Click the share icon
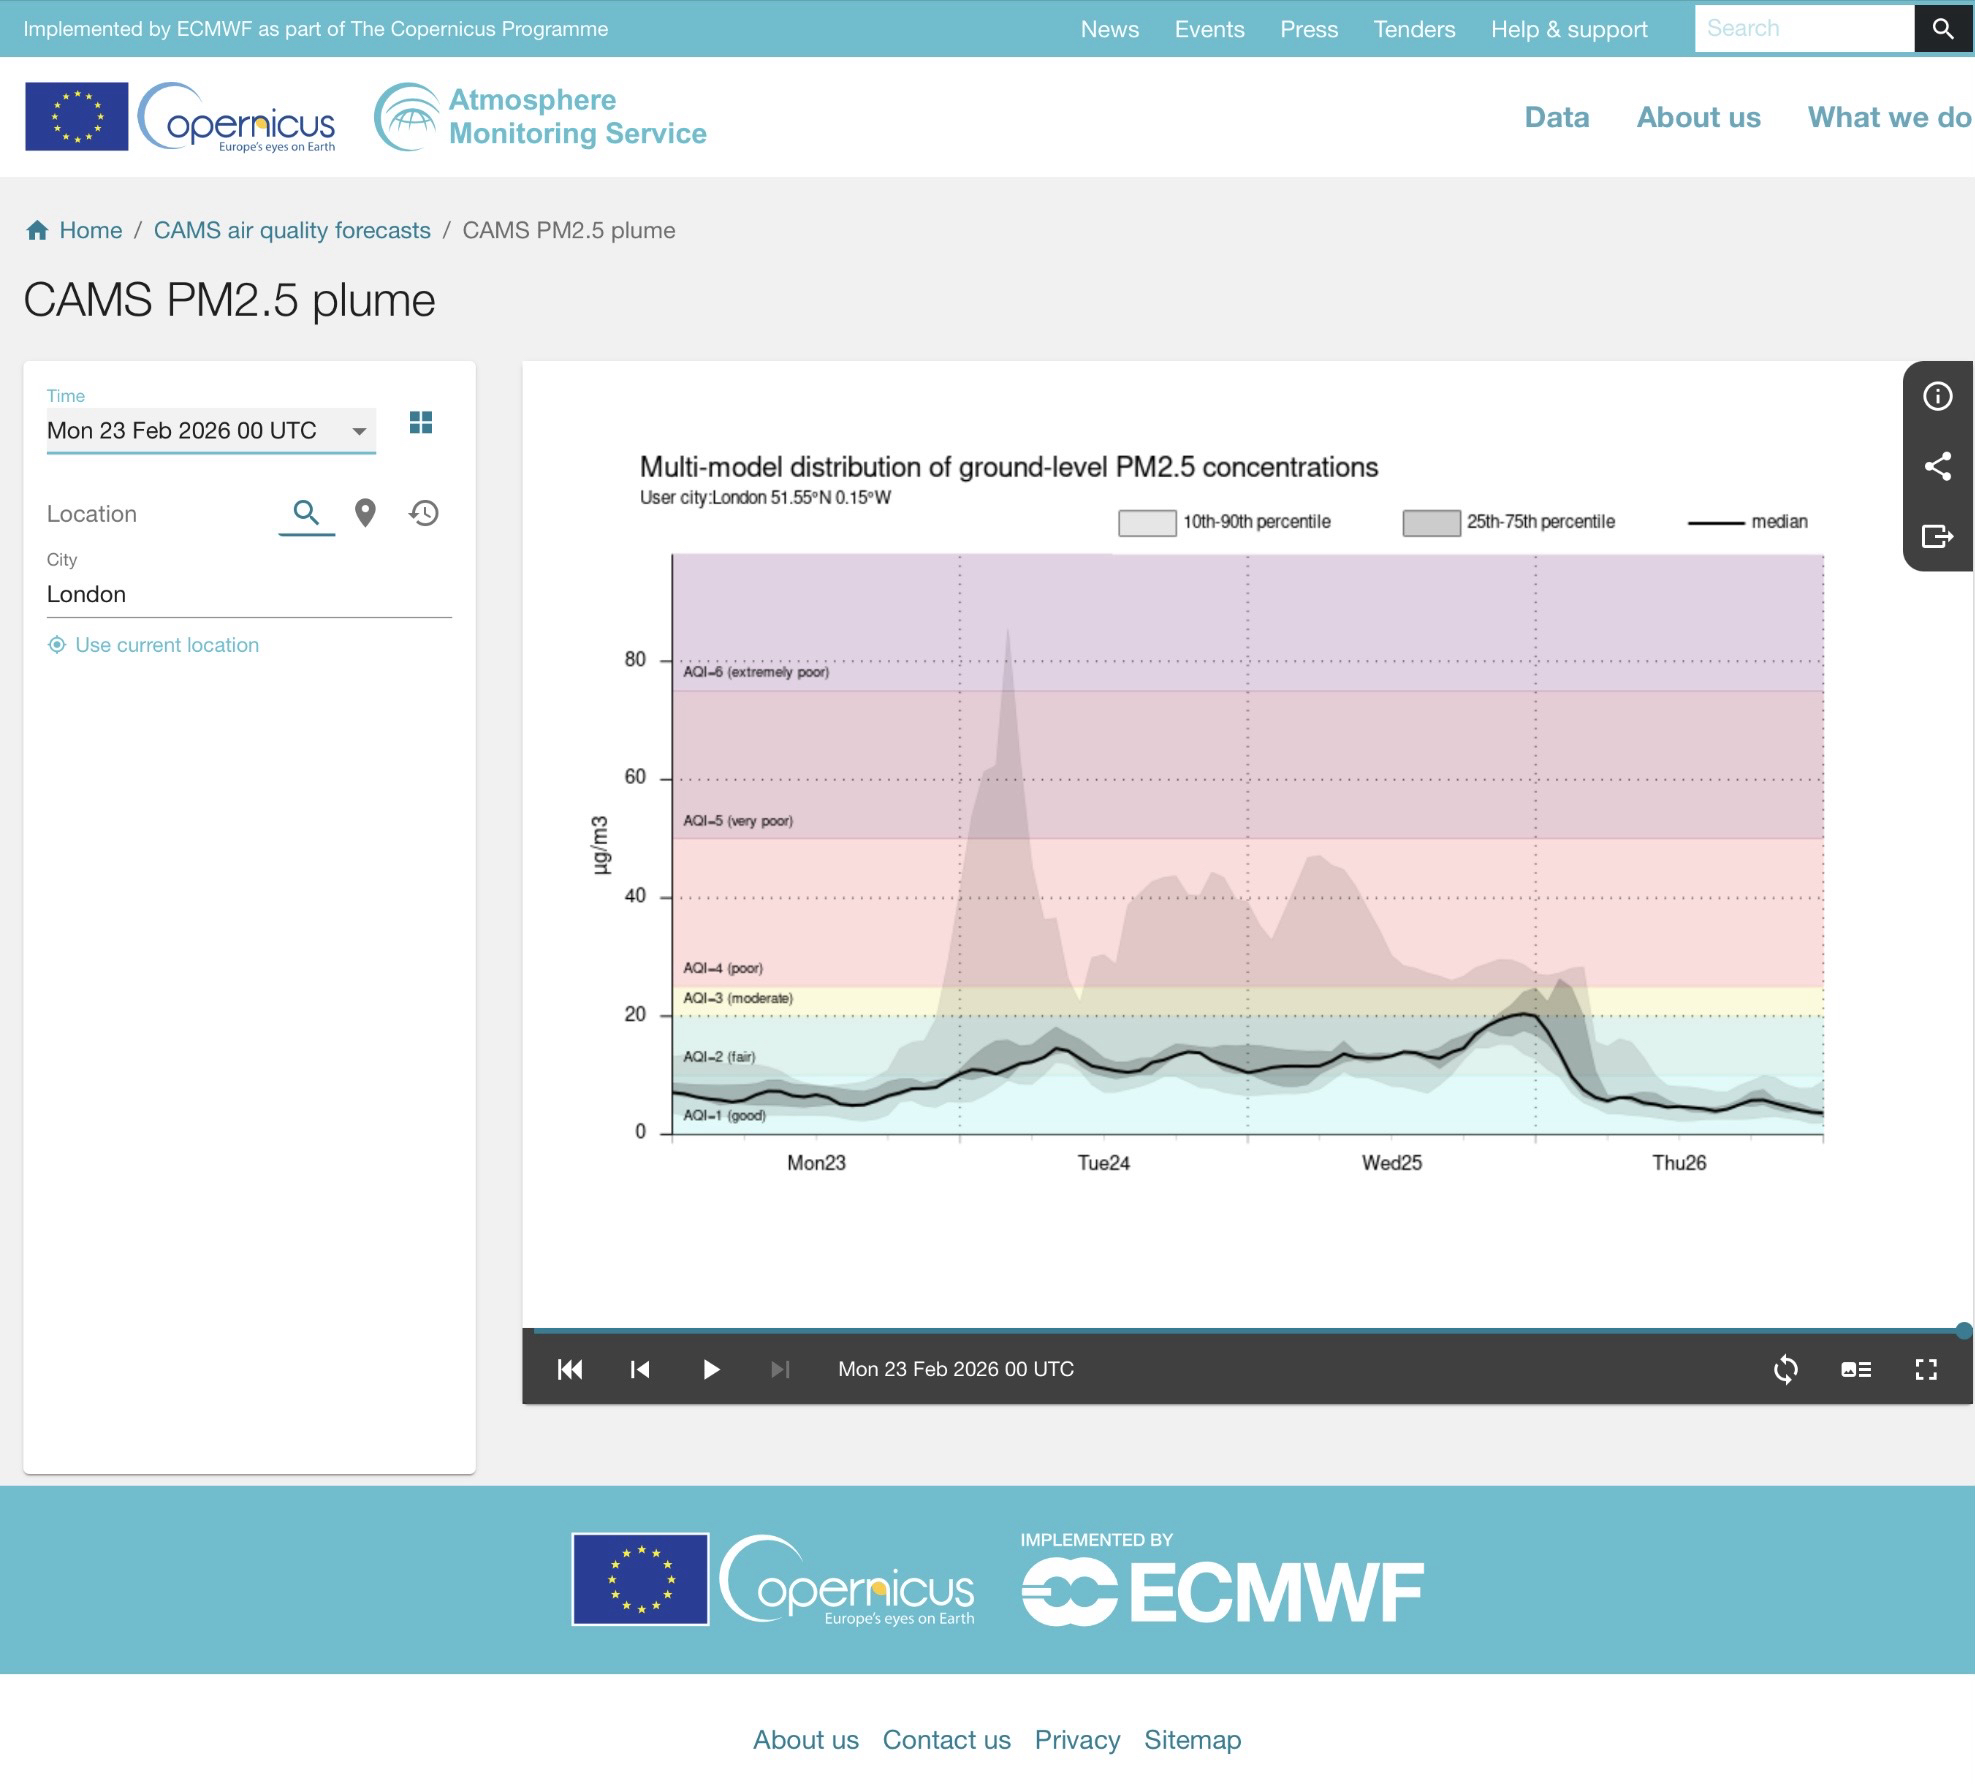 click(x=1937, y=466)
